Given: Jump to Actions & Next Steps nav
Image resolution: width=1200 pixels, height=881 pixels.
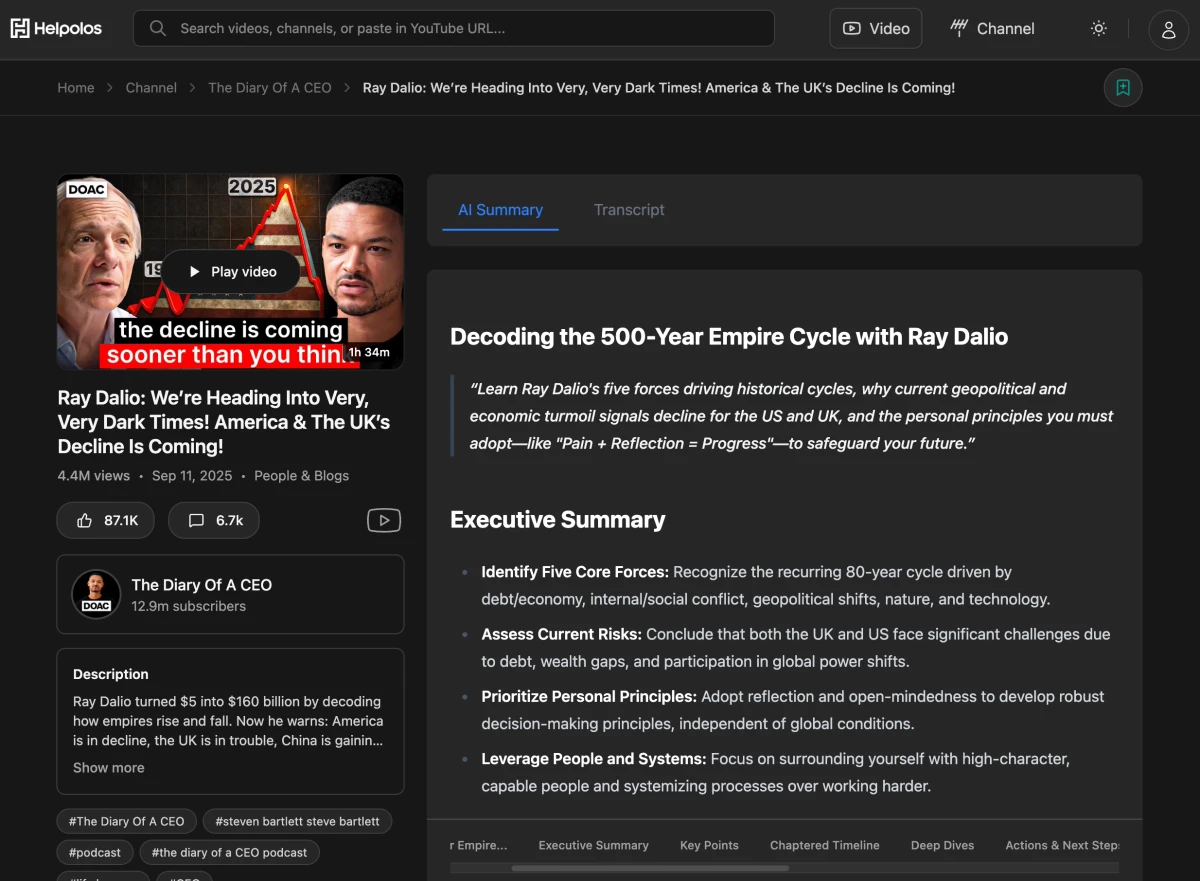Looking at the screenshot, I should (1062, 845).
